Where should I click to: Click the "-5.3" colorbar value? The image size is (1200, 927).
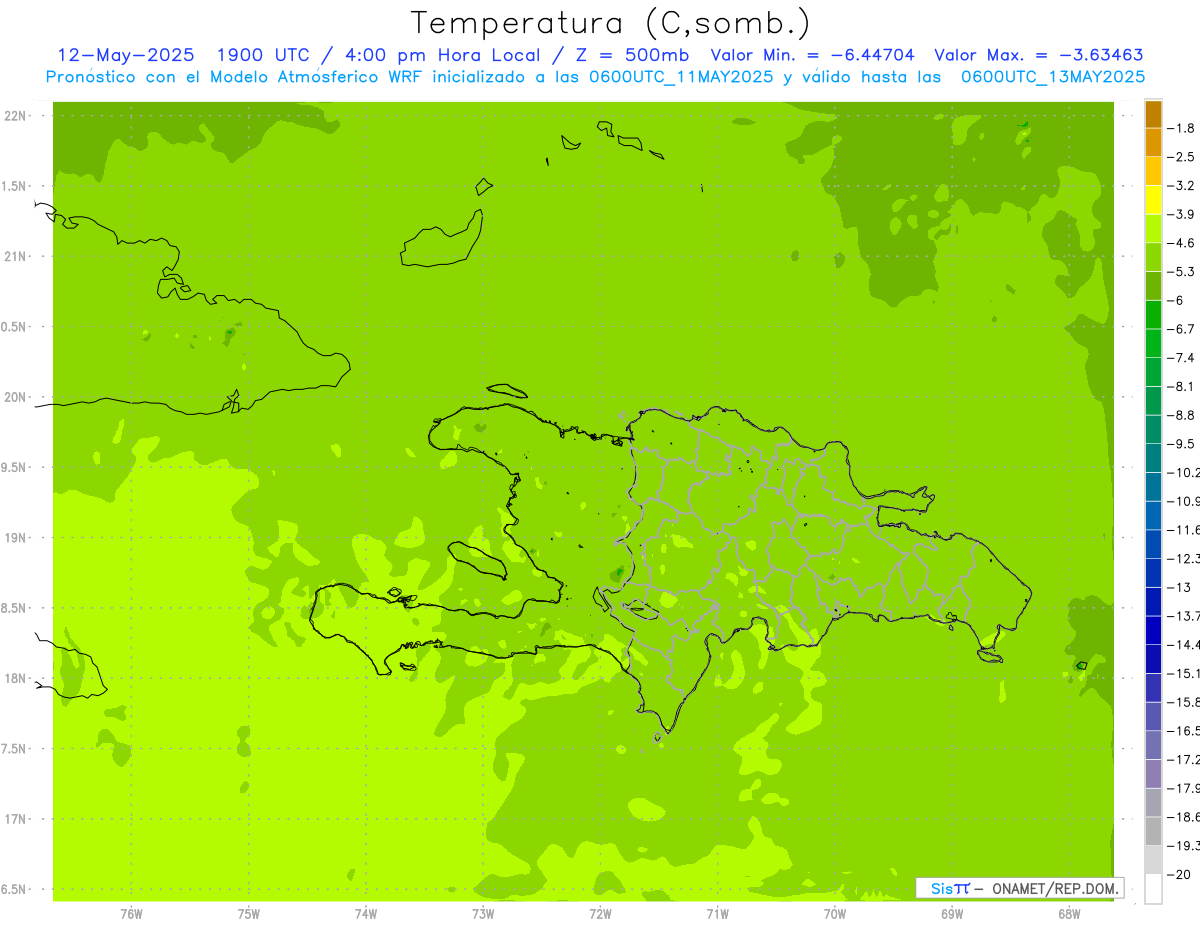coord(1180,272)
